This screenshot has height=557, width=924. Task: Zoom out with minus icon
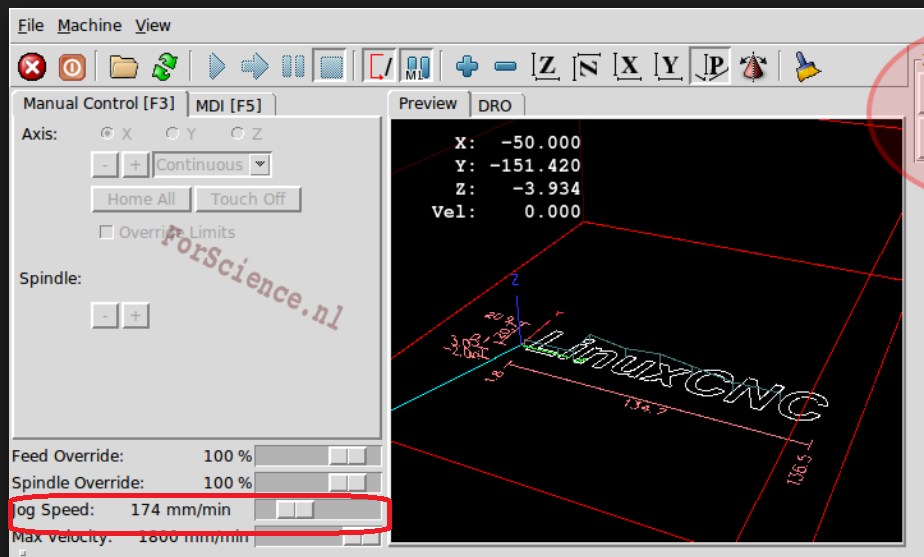505,66
